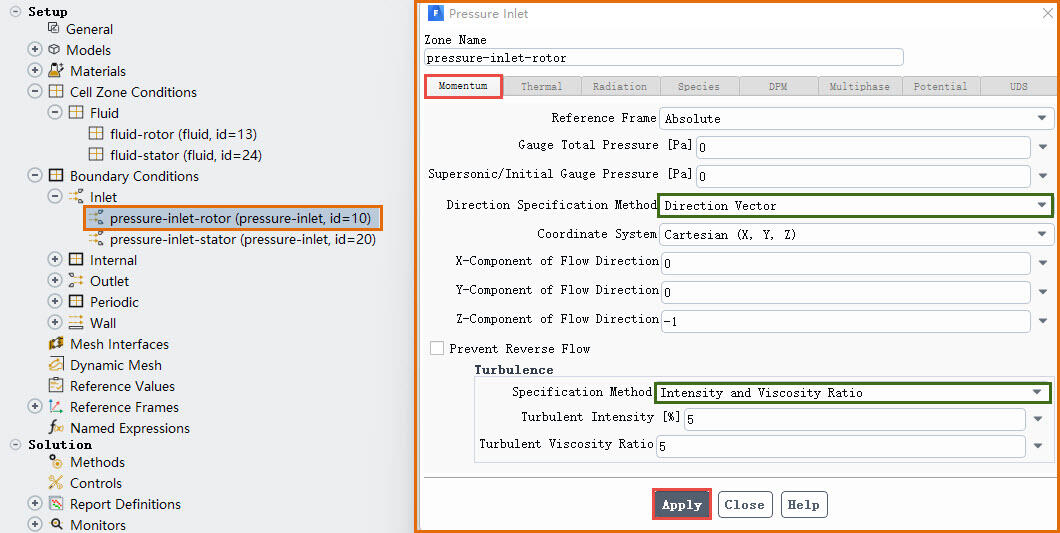Click the Mesh Interfaces tree icon
This screenshot has width=1060, height=533.
click(56, 344)
